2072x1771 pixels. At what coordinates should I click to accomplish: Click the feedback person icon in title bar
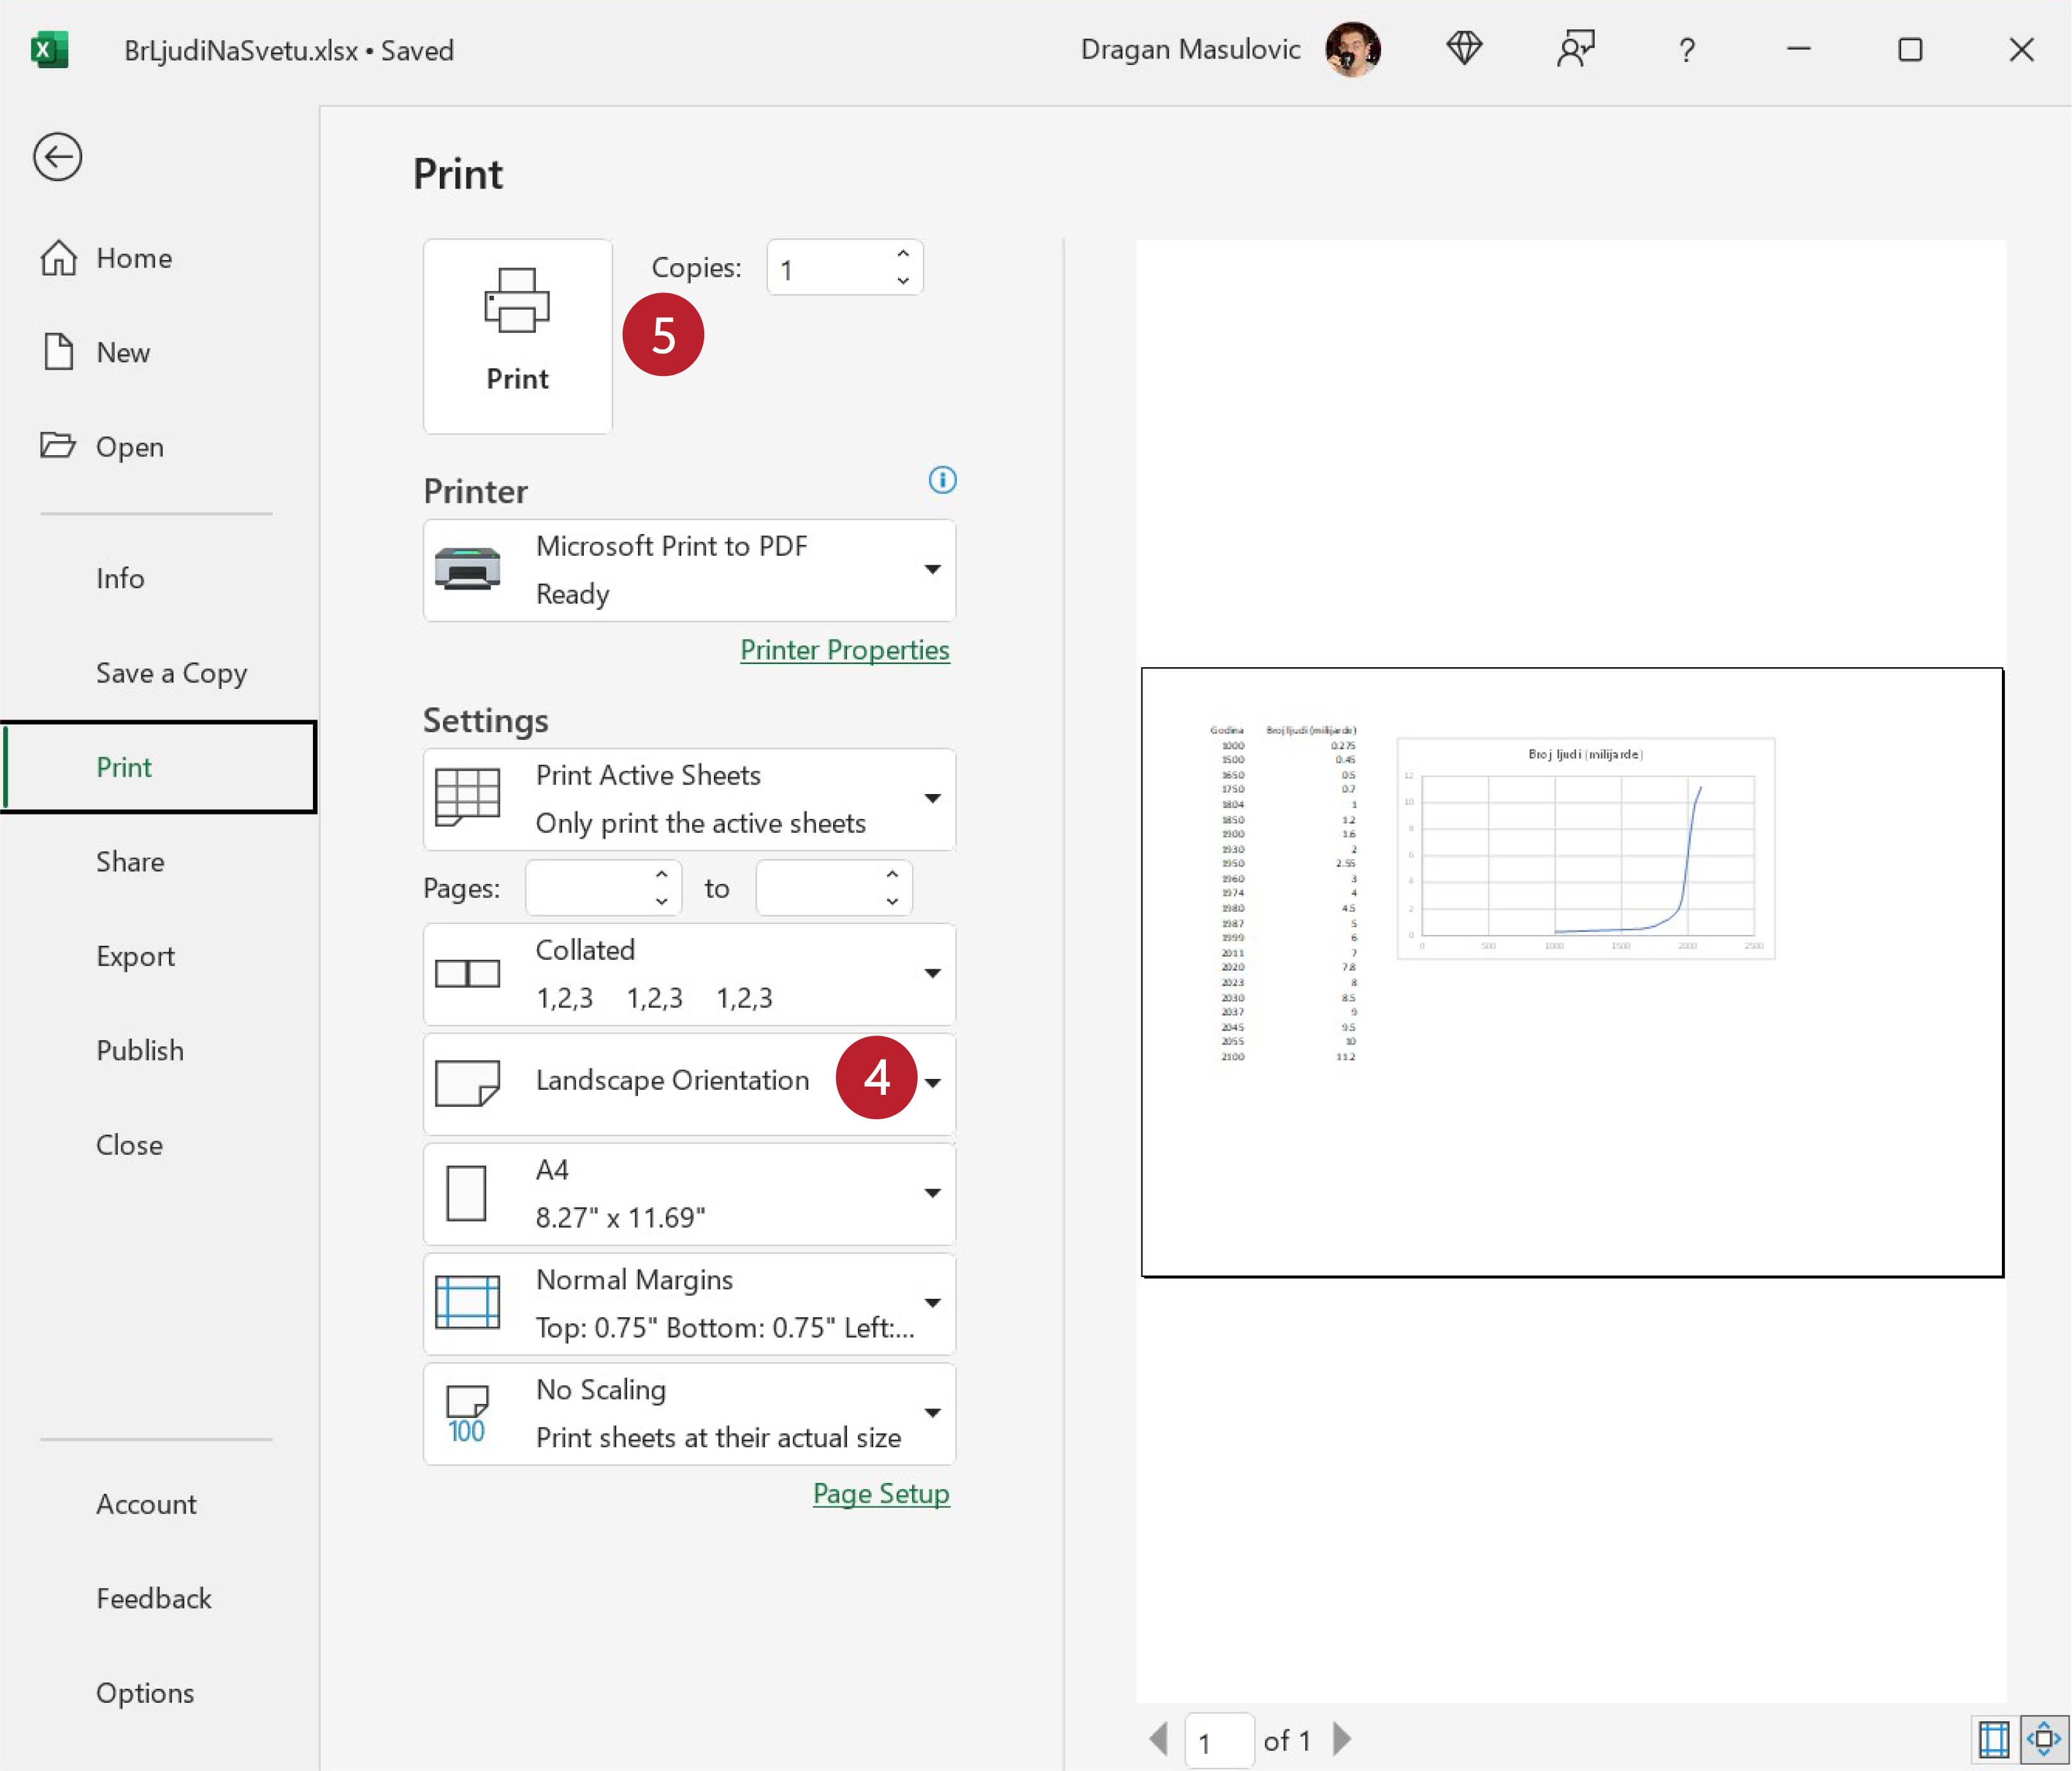coord(1575,49)
